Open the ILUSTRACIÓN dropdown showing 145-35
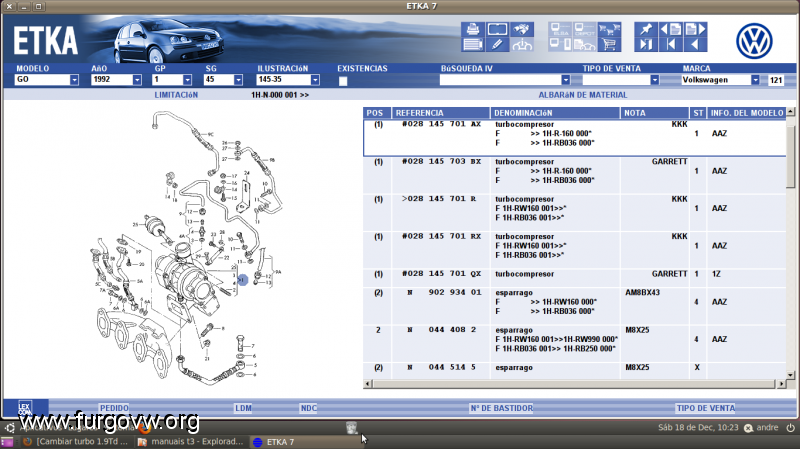 (288, 80)
